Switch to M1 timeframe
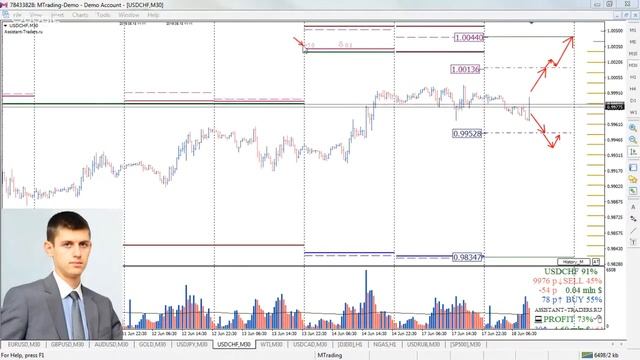Screen dimensions: 640x360 pos(633,30)
